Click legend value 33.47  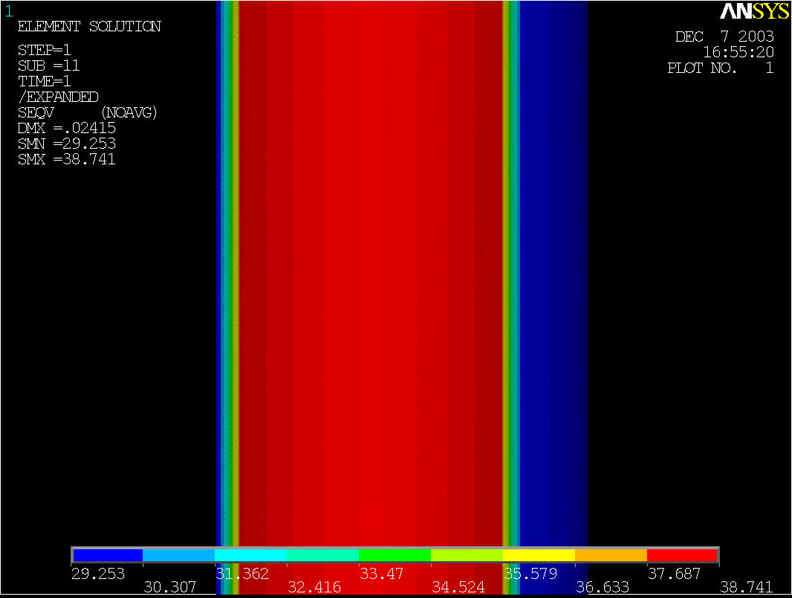click(381, 574)
